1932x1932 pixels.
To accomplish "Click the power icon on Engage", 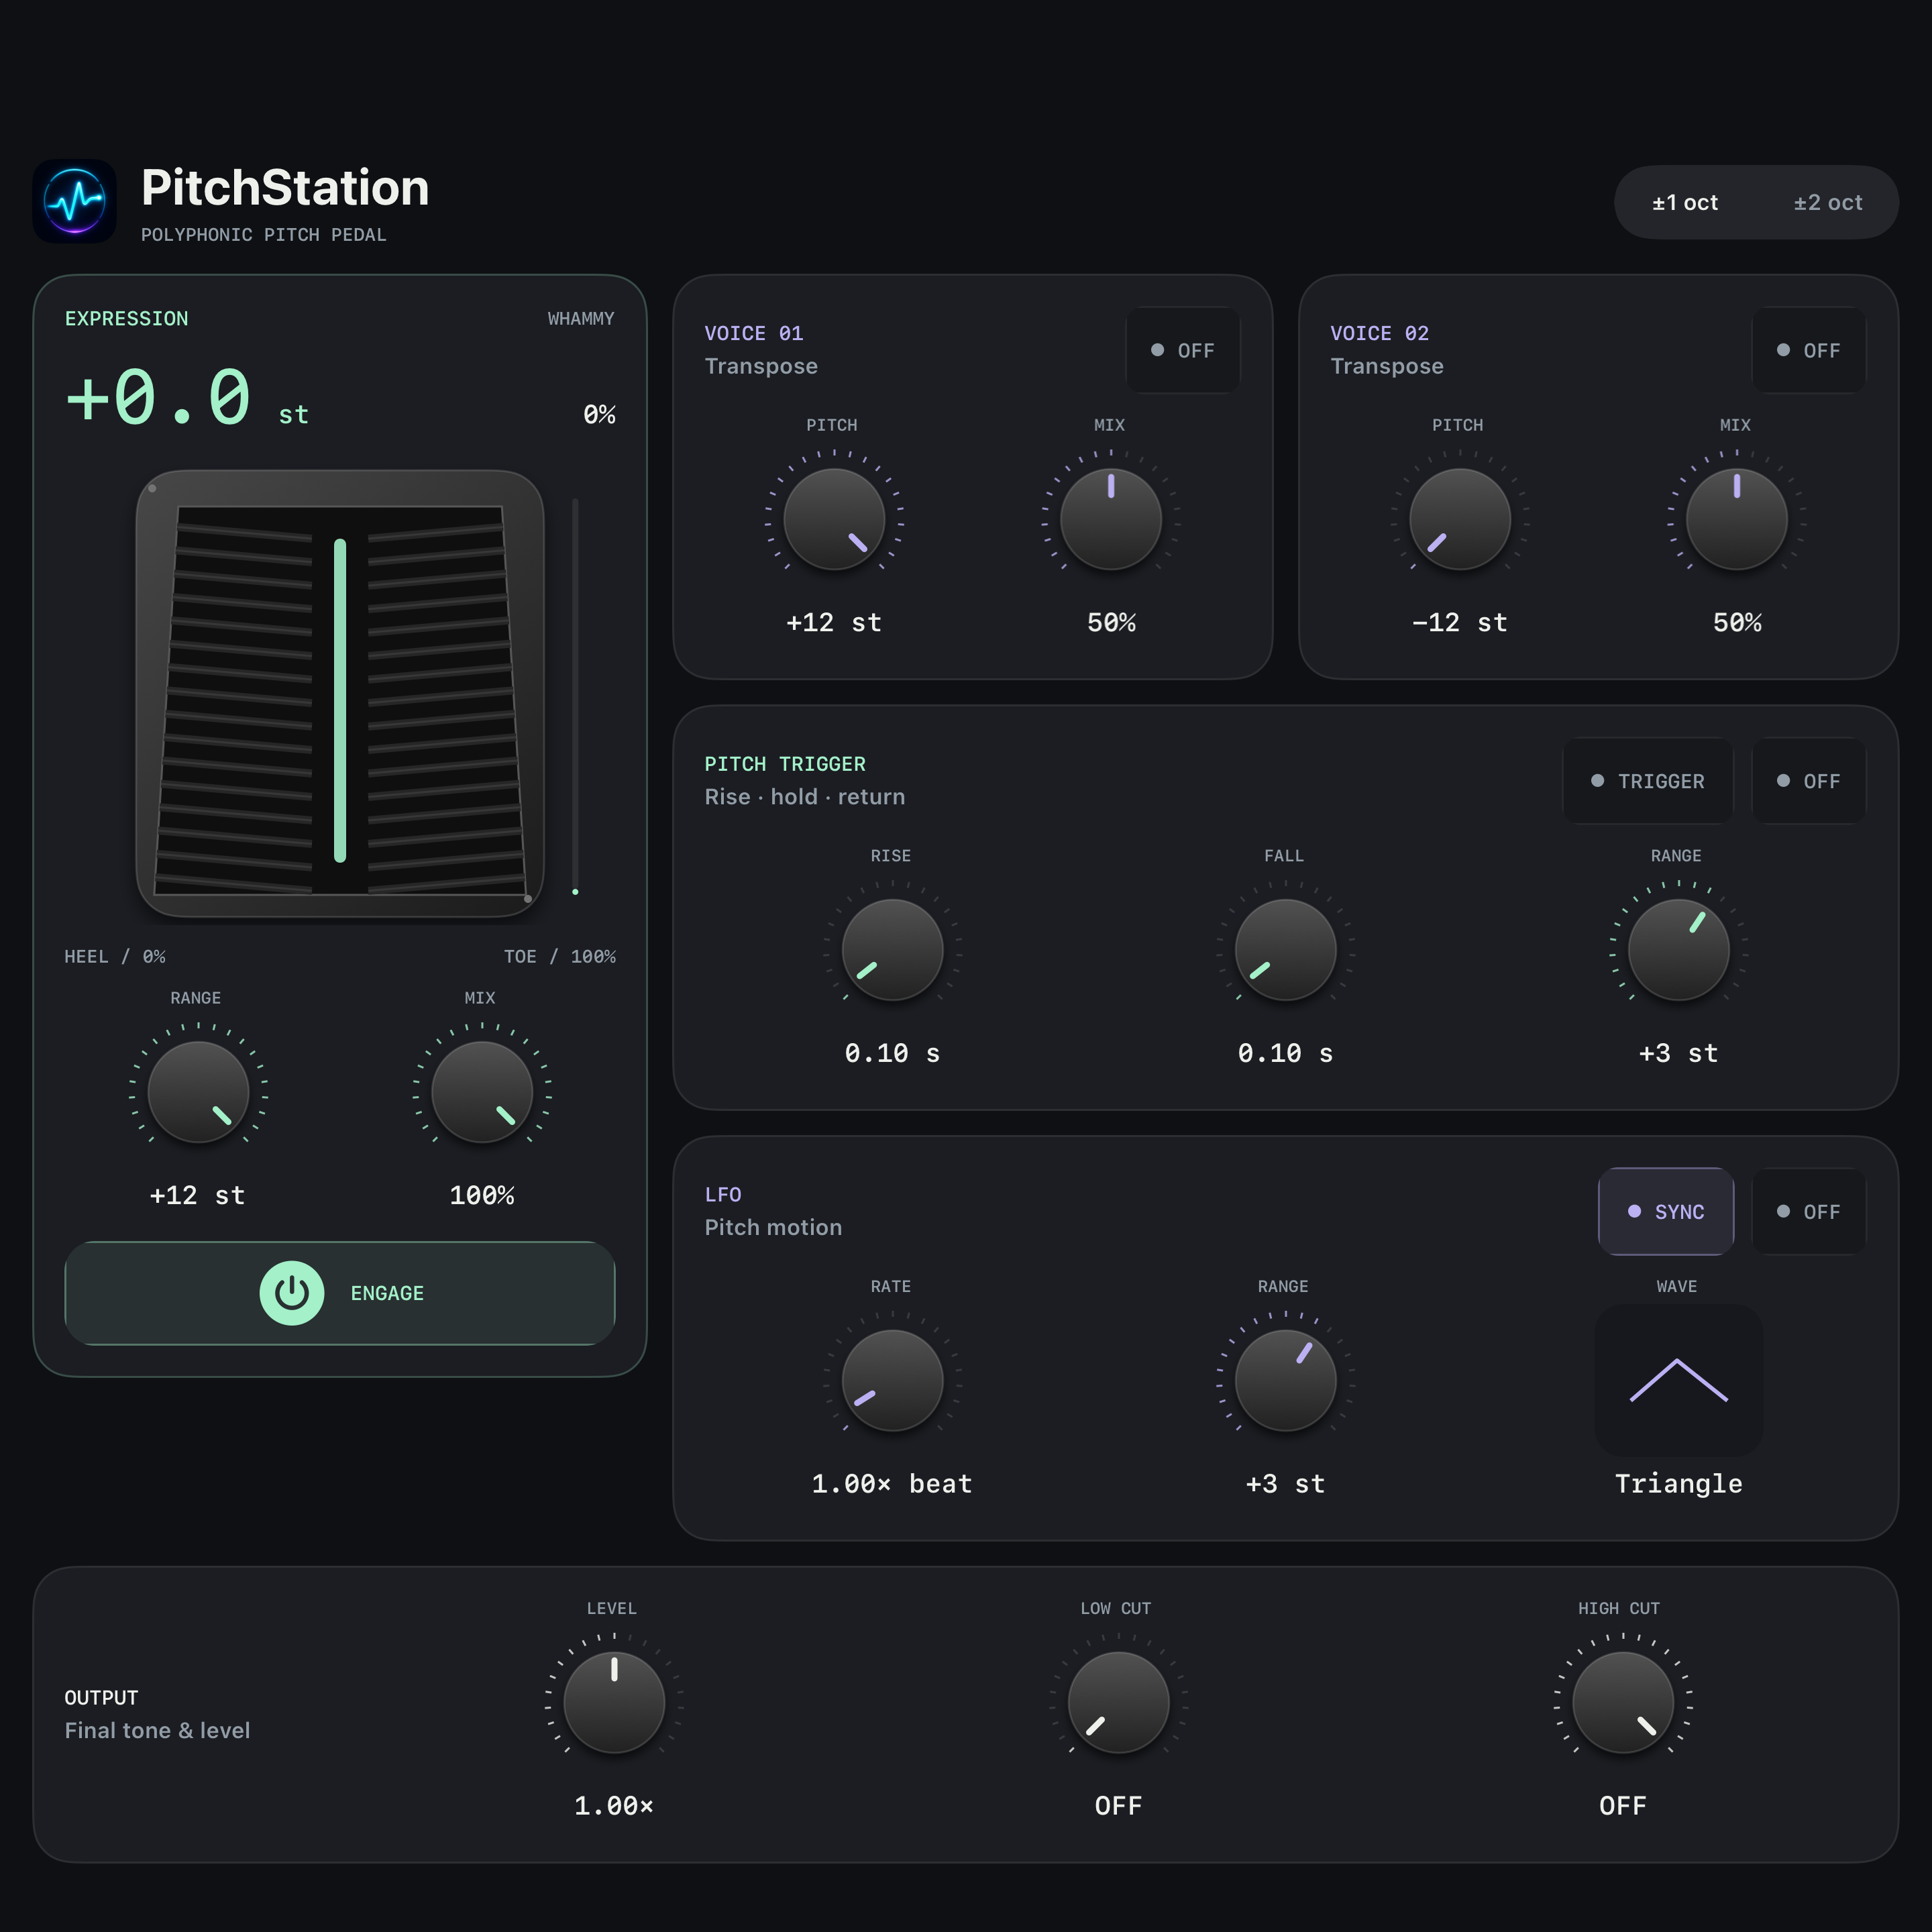I will (291, 1293).
